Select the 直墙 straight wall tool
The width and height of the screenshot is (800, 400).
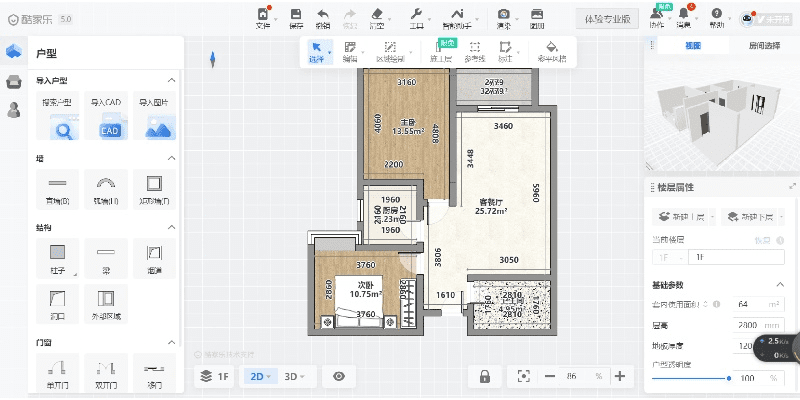58,184
